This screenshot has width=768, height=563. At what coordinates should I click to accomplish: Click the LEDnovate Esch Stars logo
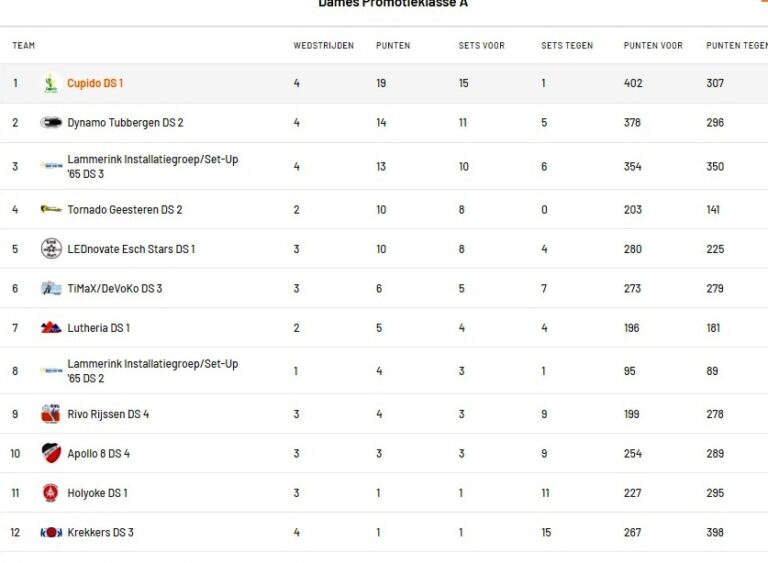point(51,249)
